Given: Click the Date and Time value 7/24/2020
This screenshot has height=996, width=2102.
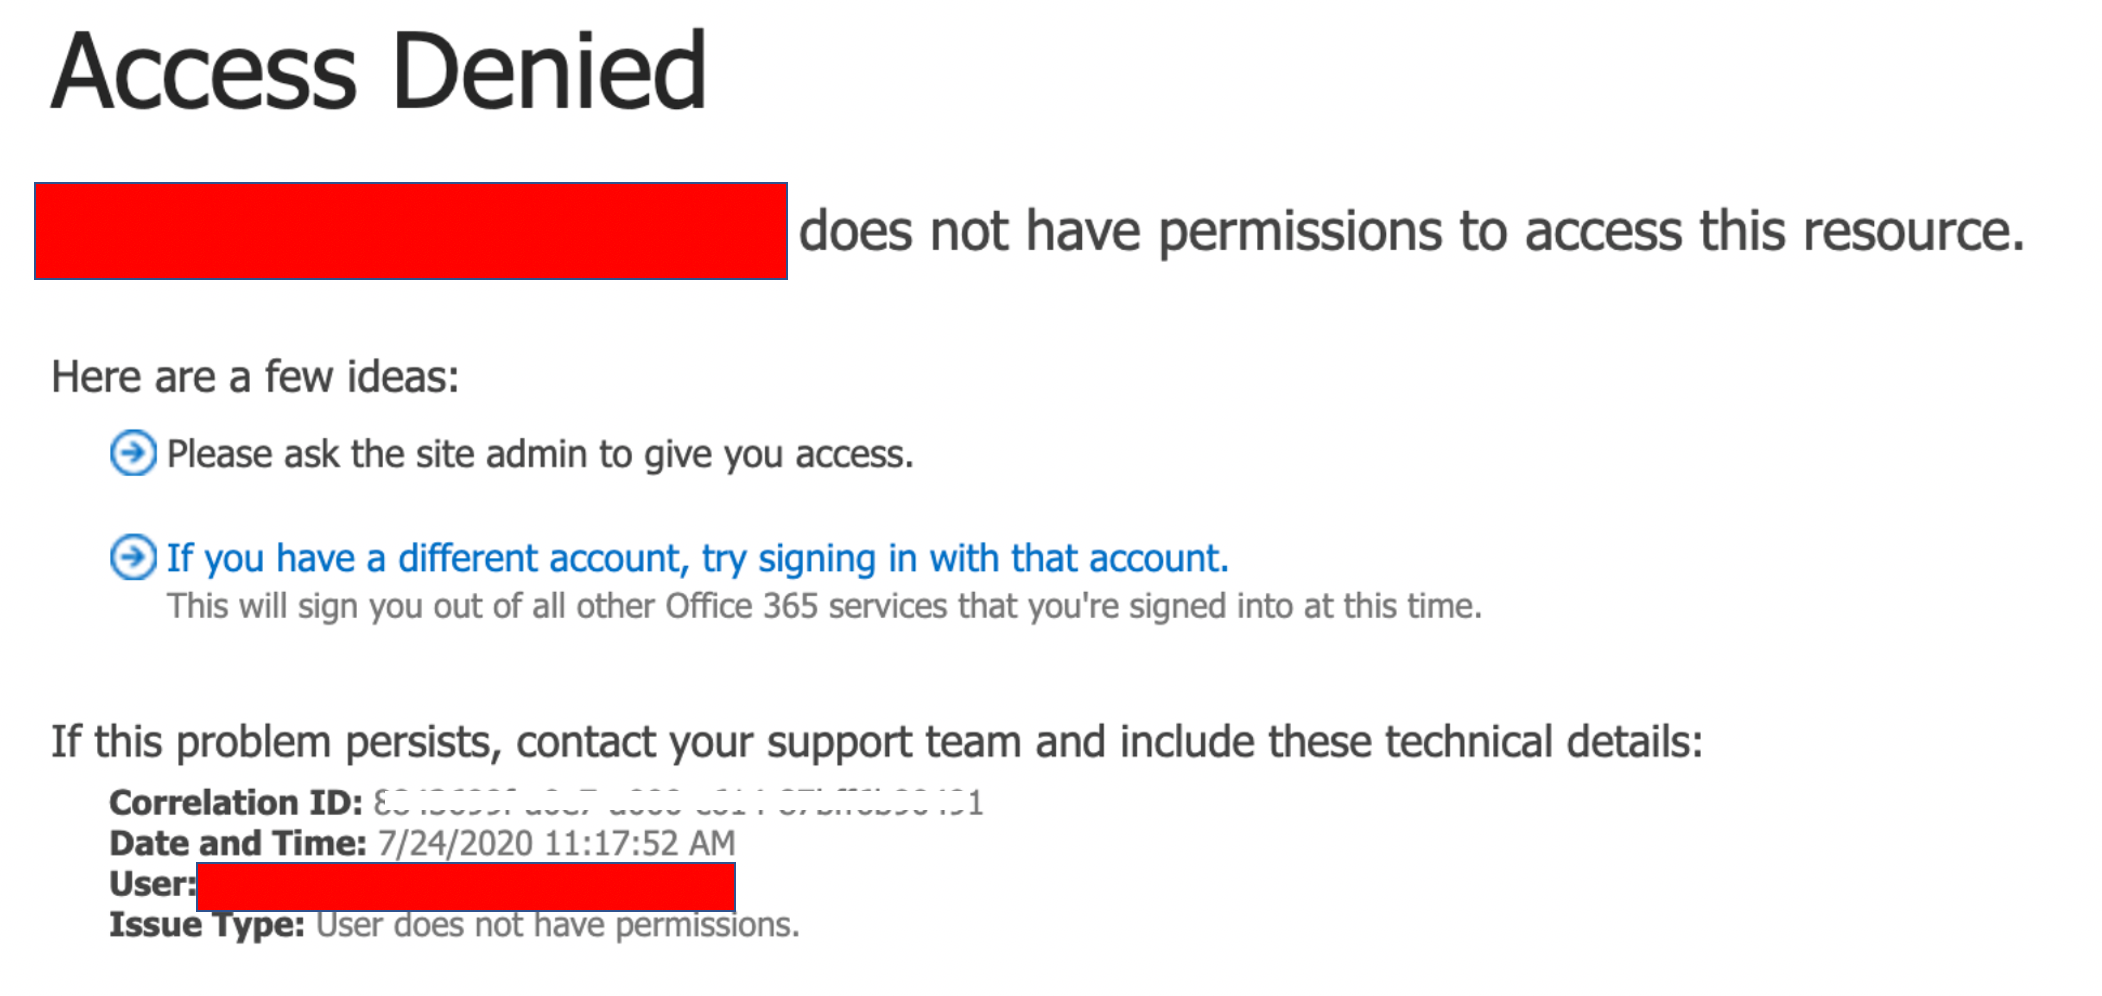Looking at the screenshot, I should 556,843.
